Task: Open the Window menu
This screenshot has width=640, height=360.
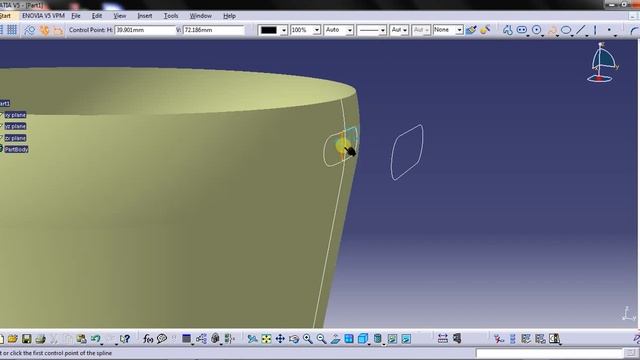Action: click(x=200, y=16)
